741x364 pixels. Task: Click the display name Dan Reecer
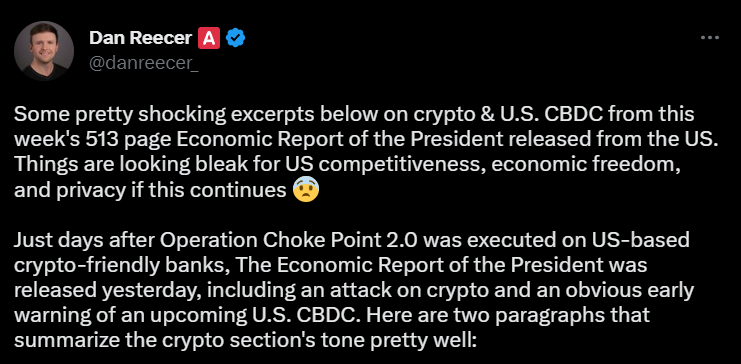coord(140,38)
